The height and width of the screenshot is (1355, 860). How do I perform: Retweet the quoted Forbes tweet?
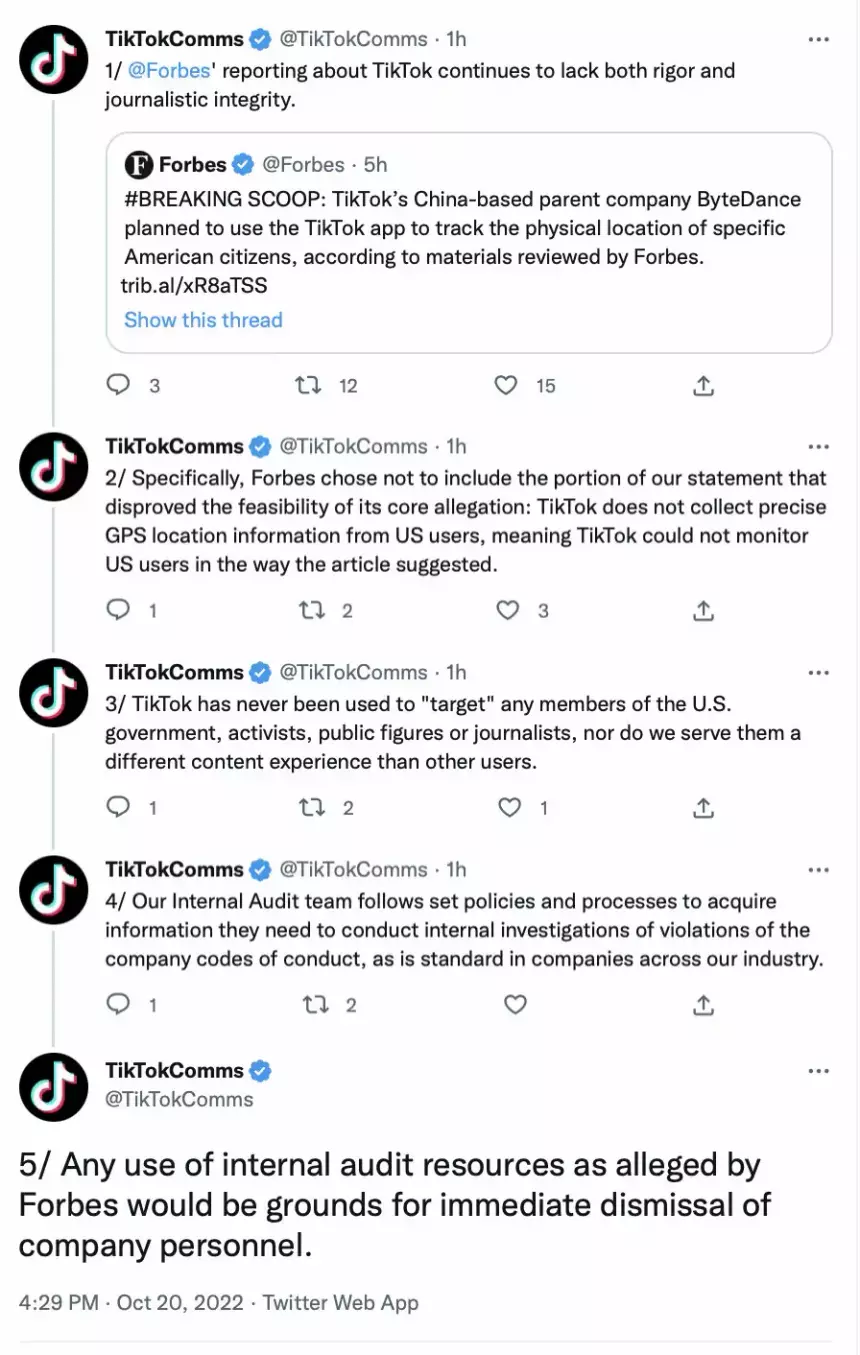[x=311, y=385]
